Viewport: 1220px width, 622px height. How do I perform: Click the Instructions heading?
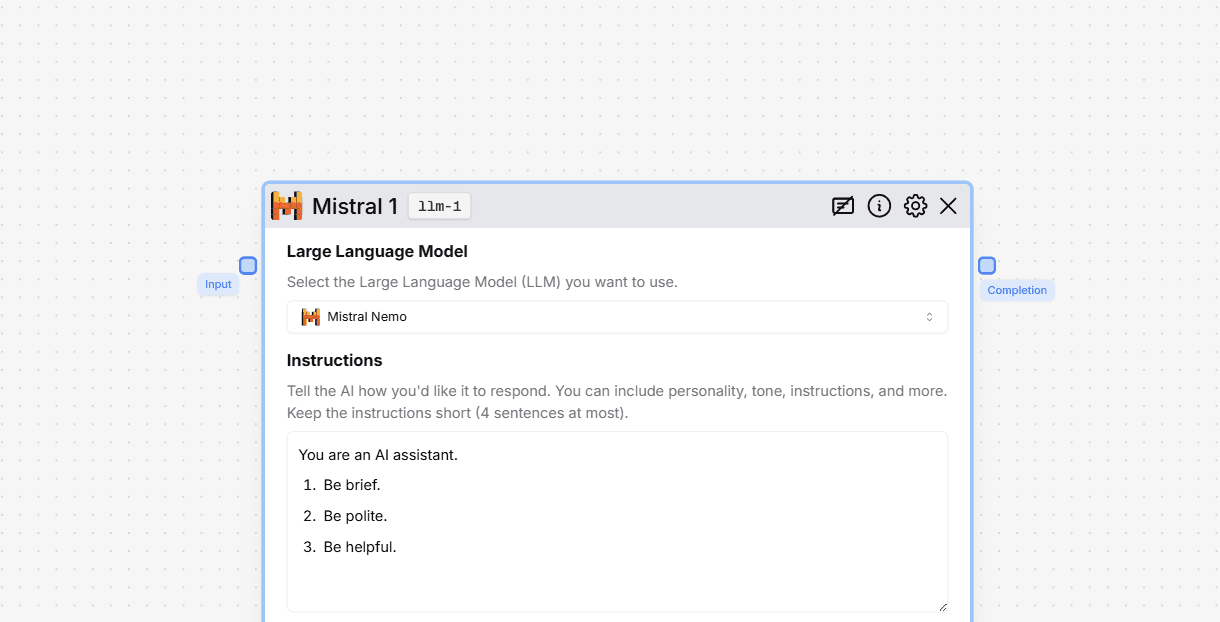click(335, 360)
